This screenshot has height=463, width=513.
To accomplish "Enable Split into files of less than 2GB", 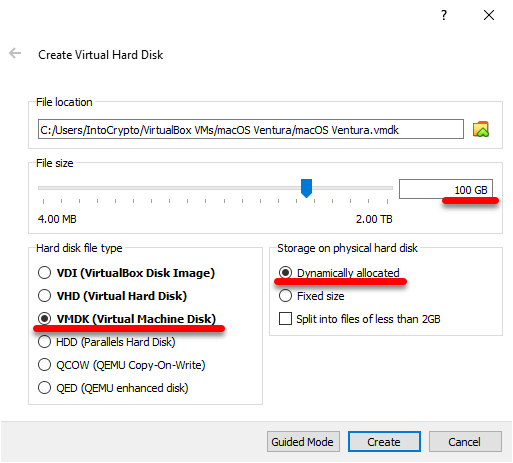I will coord(360,319).
